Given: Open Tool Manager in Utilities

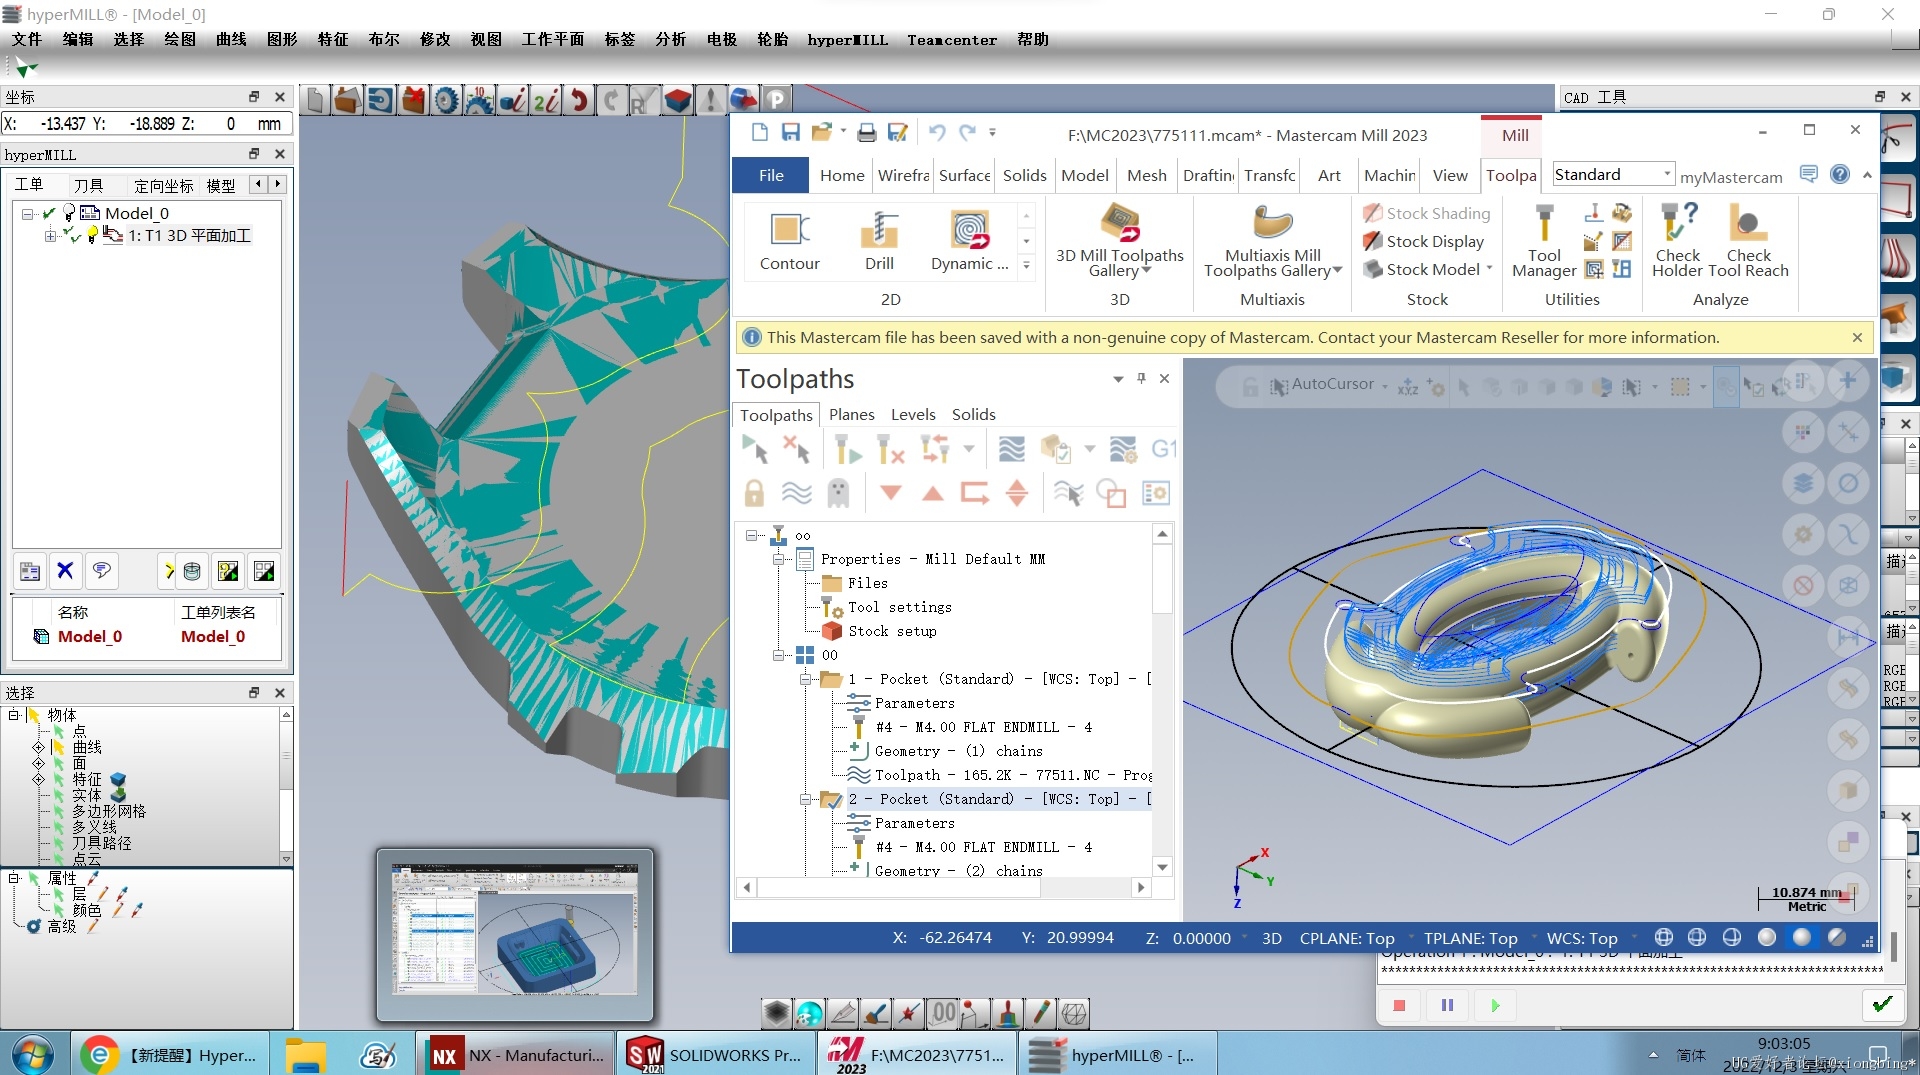Looking at the screenshot, I should click(1544, 242).
